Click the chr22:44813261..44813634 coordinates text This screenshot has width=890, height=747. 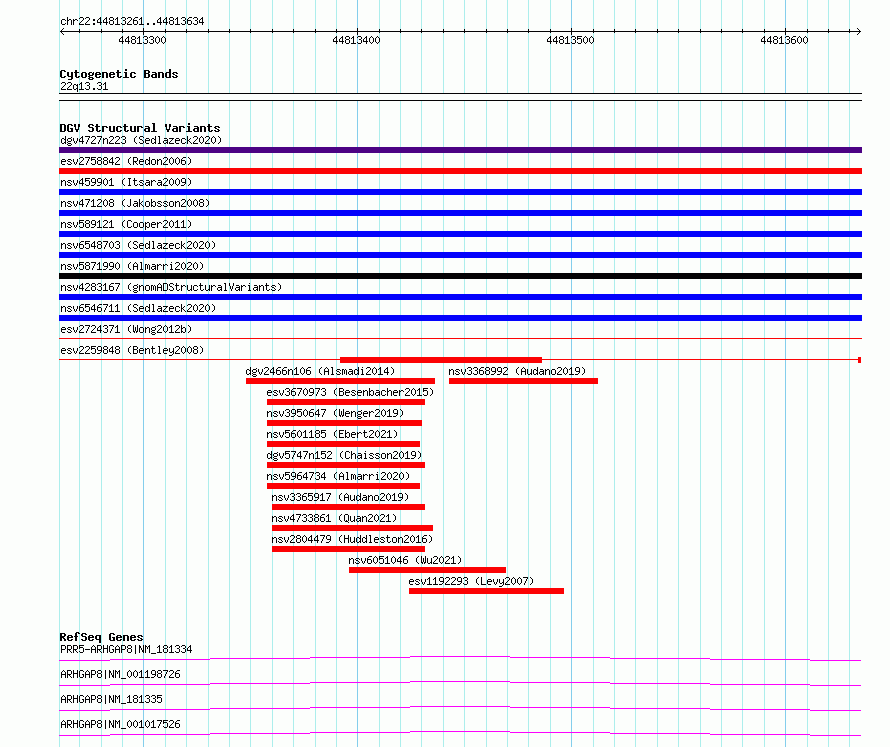pyautogui.click(x=132, y=22)
